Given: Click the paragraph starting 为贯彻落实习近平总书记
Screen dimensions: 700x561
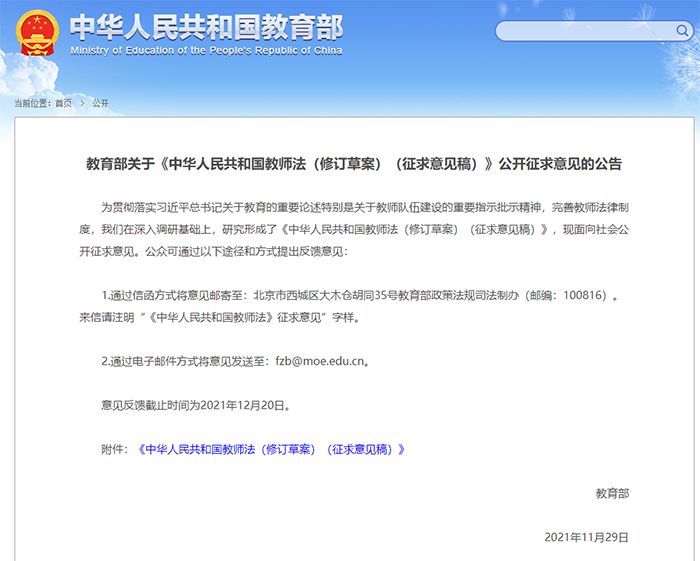Looking at the screenshot, I should 354,229.
